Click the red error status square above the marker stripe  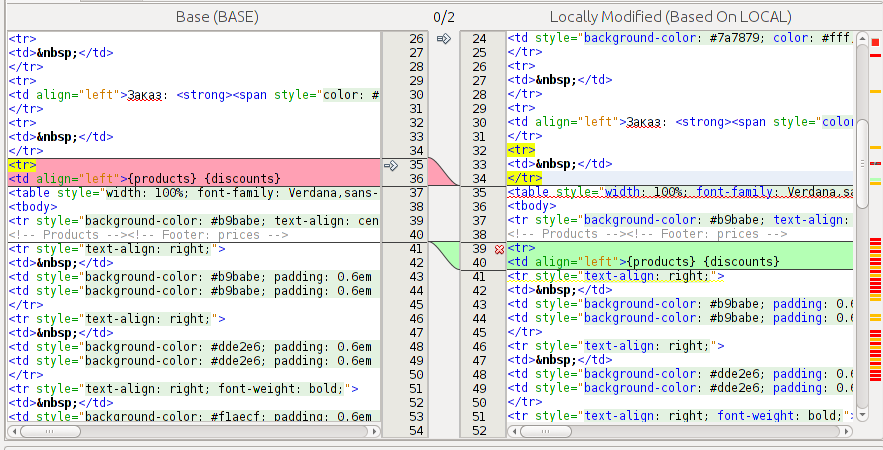point(875,42)
